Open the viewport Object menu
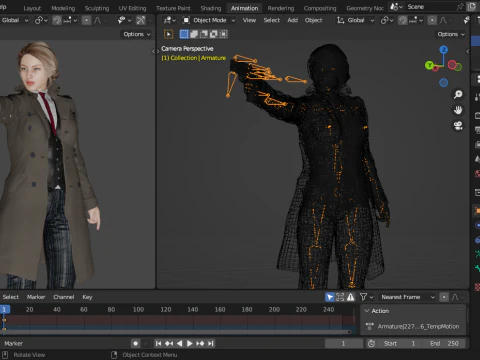Image resolution: width=480 pixels, height=360 pixels. click(x=313, y=21)
